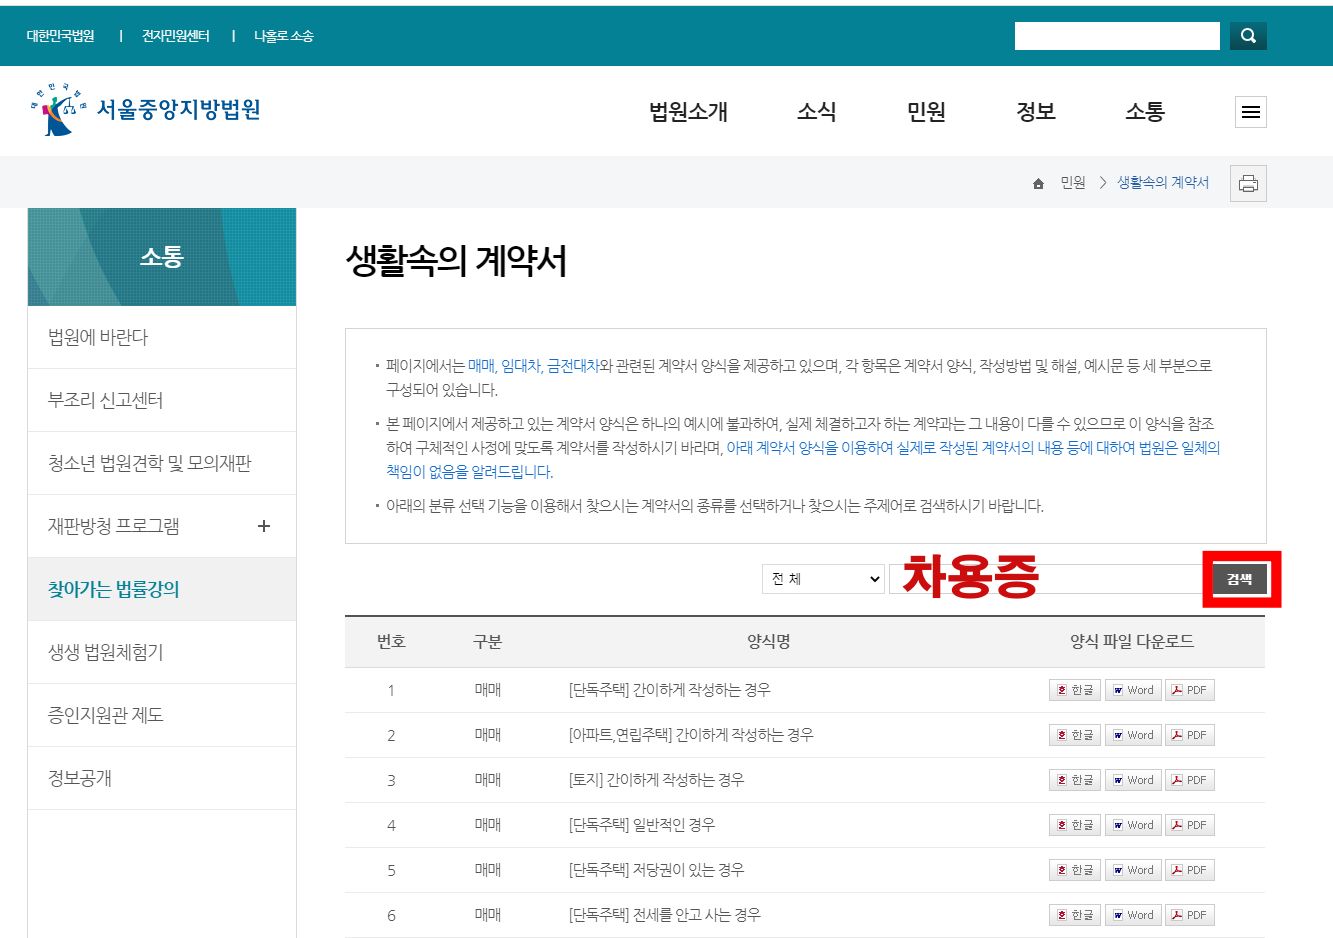Download the Word file for [단독주택] 저당권이 있는 경우

coord(1133,869)
